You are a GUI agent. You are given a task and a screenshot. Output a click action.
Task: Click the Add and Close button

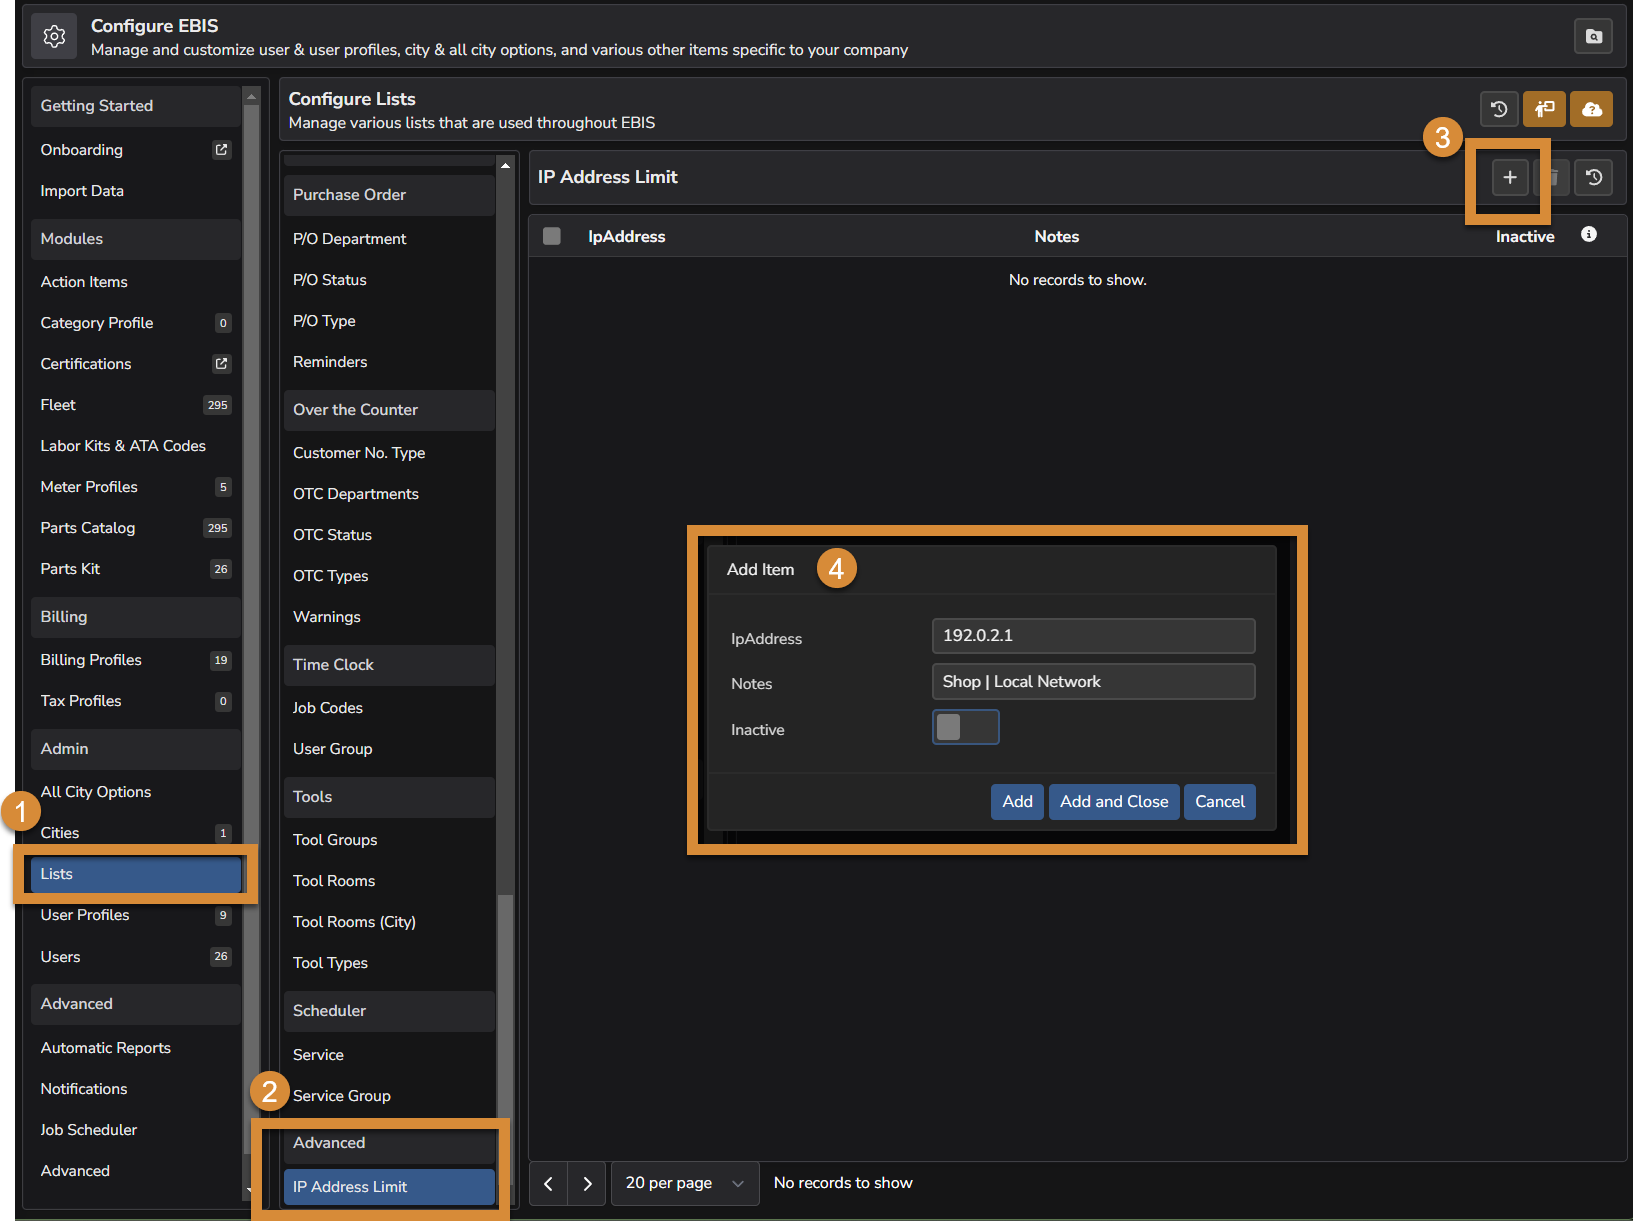click(x=1113, y=802)
